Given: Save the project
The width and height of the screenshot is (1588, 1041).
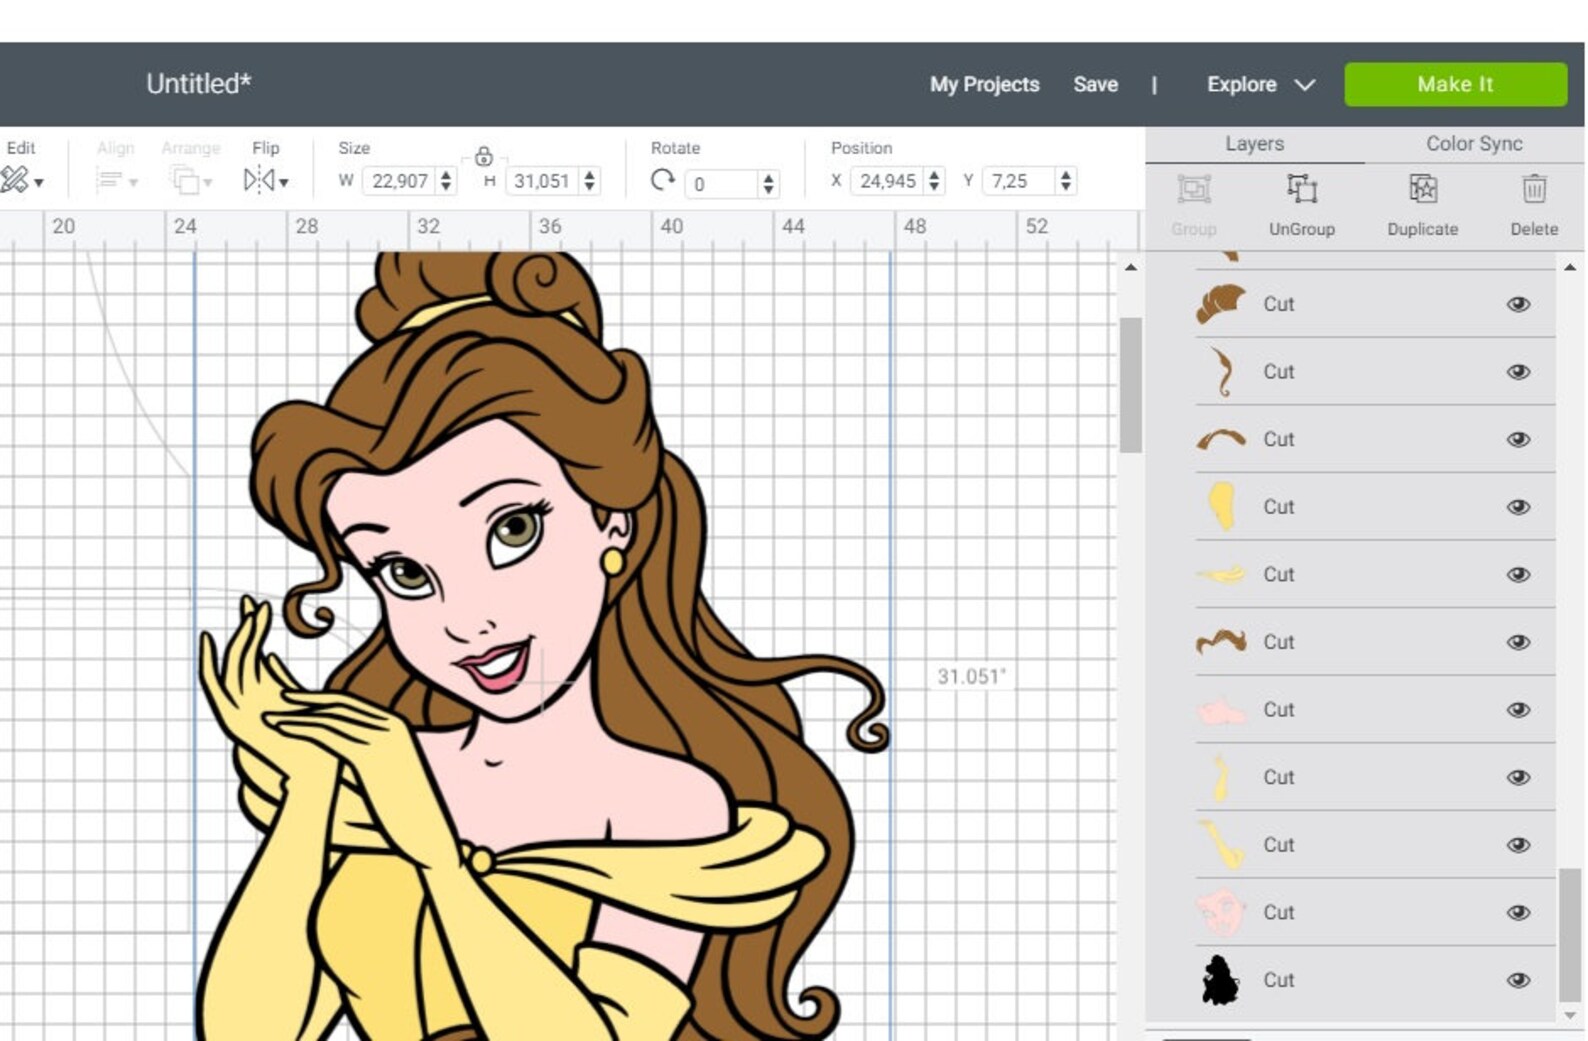Looking at the screenshot, I should coord(1095,85).
